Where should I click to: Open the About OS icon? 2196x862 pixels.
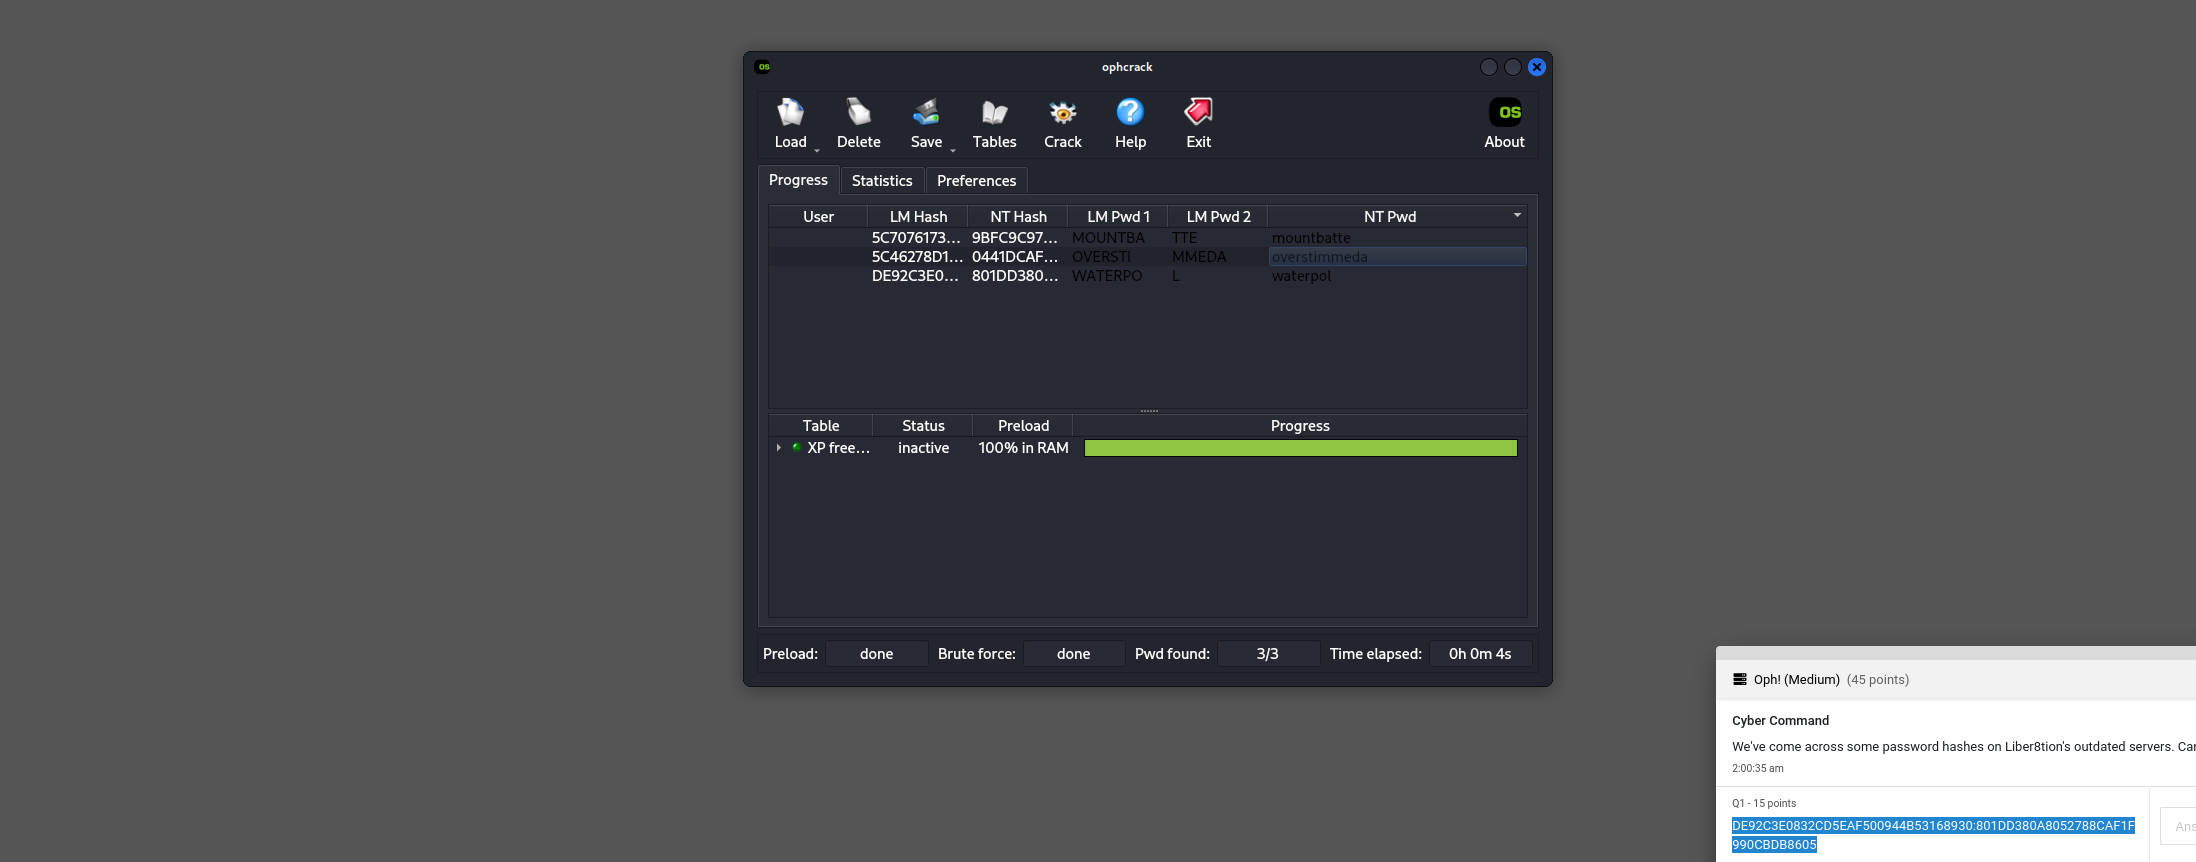(x=1505, y=112)
